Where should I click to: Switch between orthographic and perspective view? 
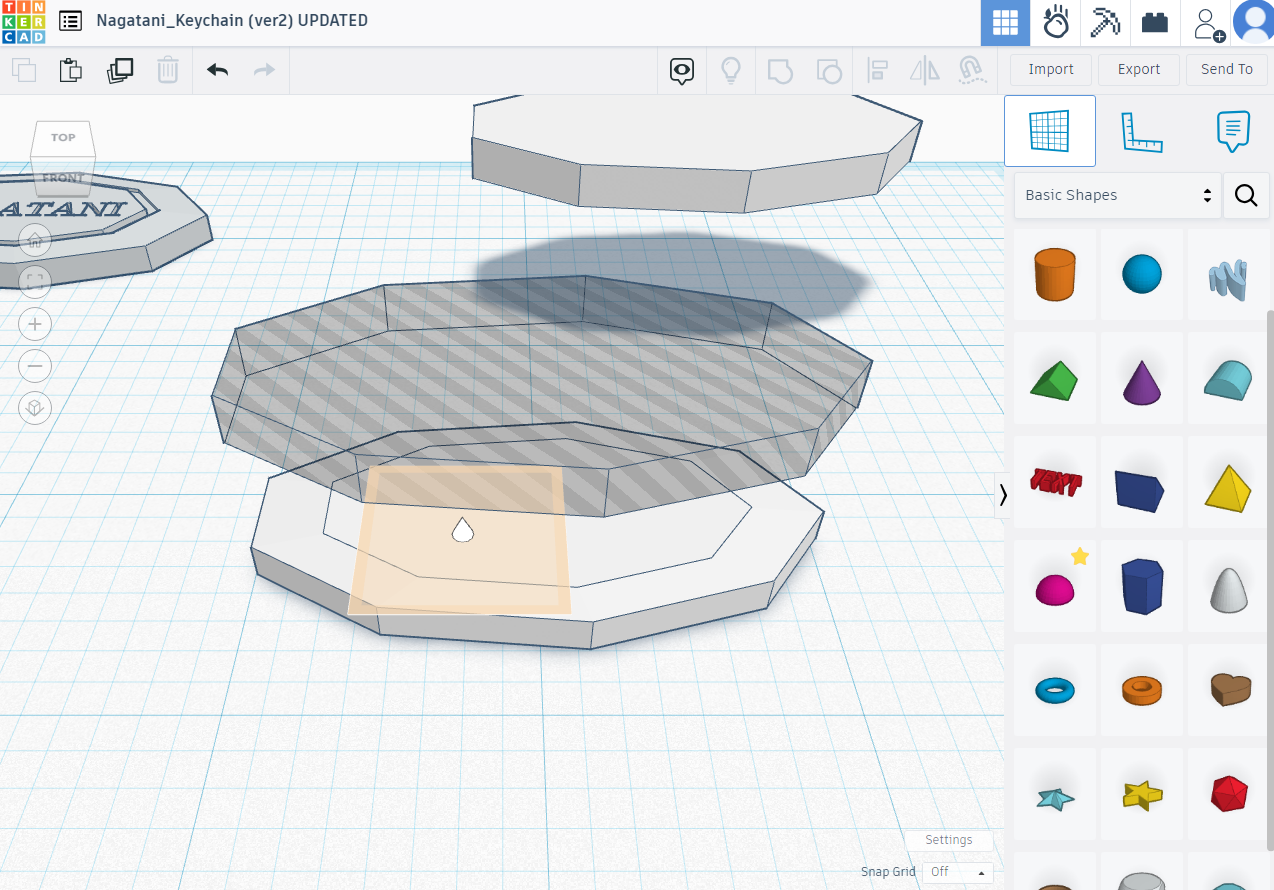point(34,408)
